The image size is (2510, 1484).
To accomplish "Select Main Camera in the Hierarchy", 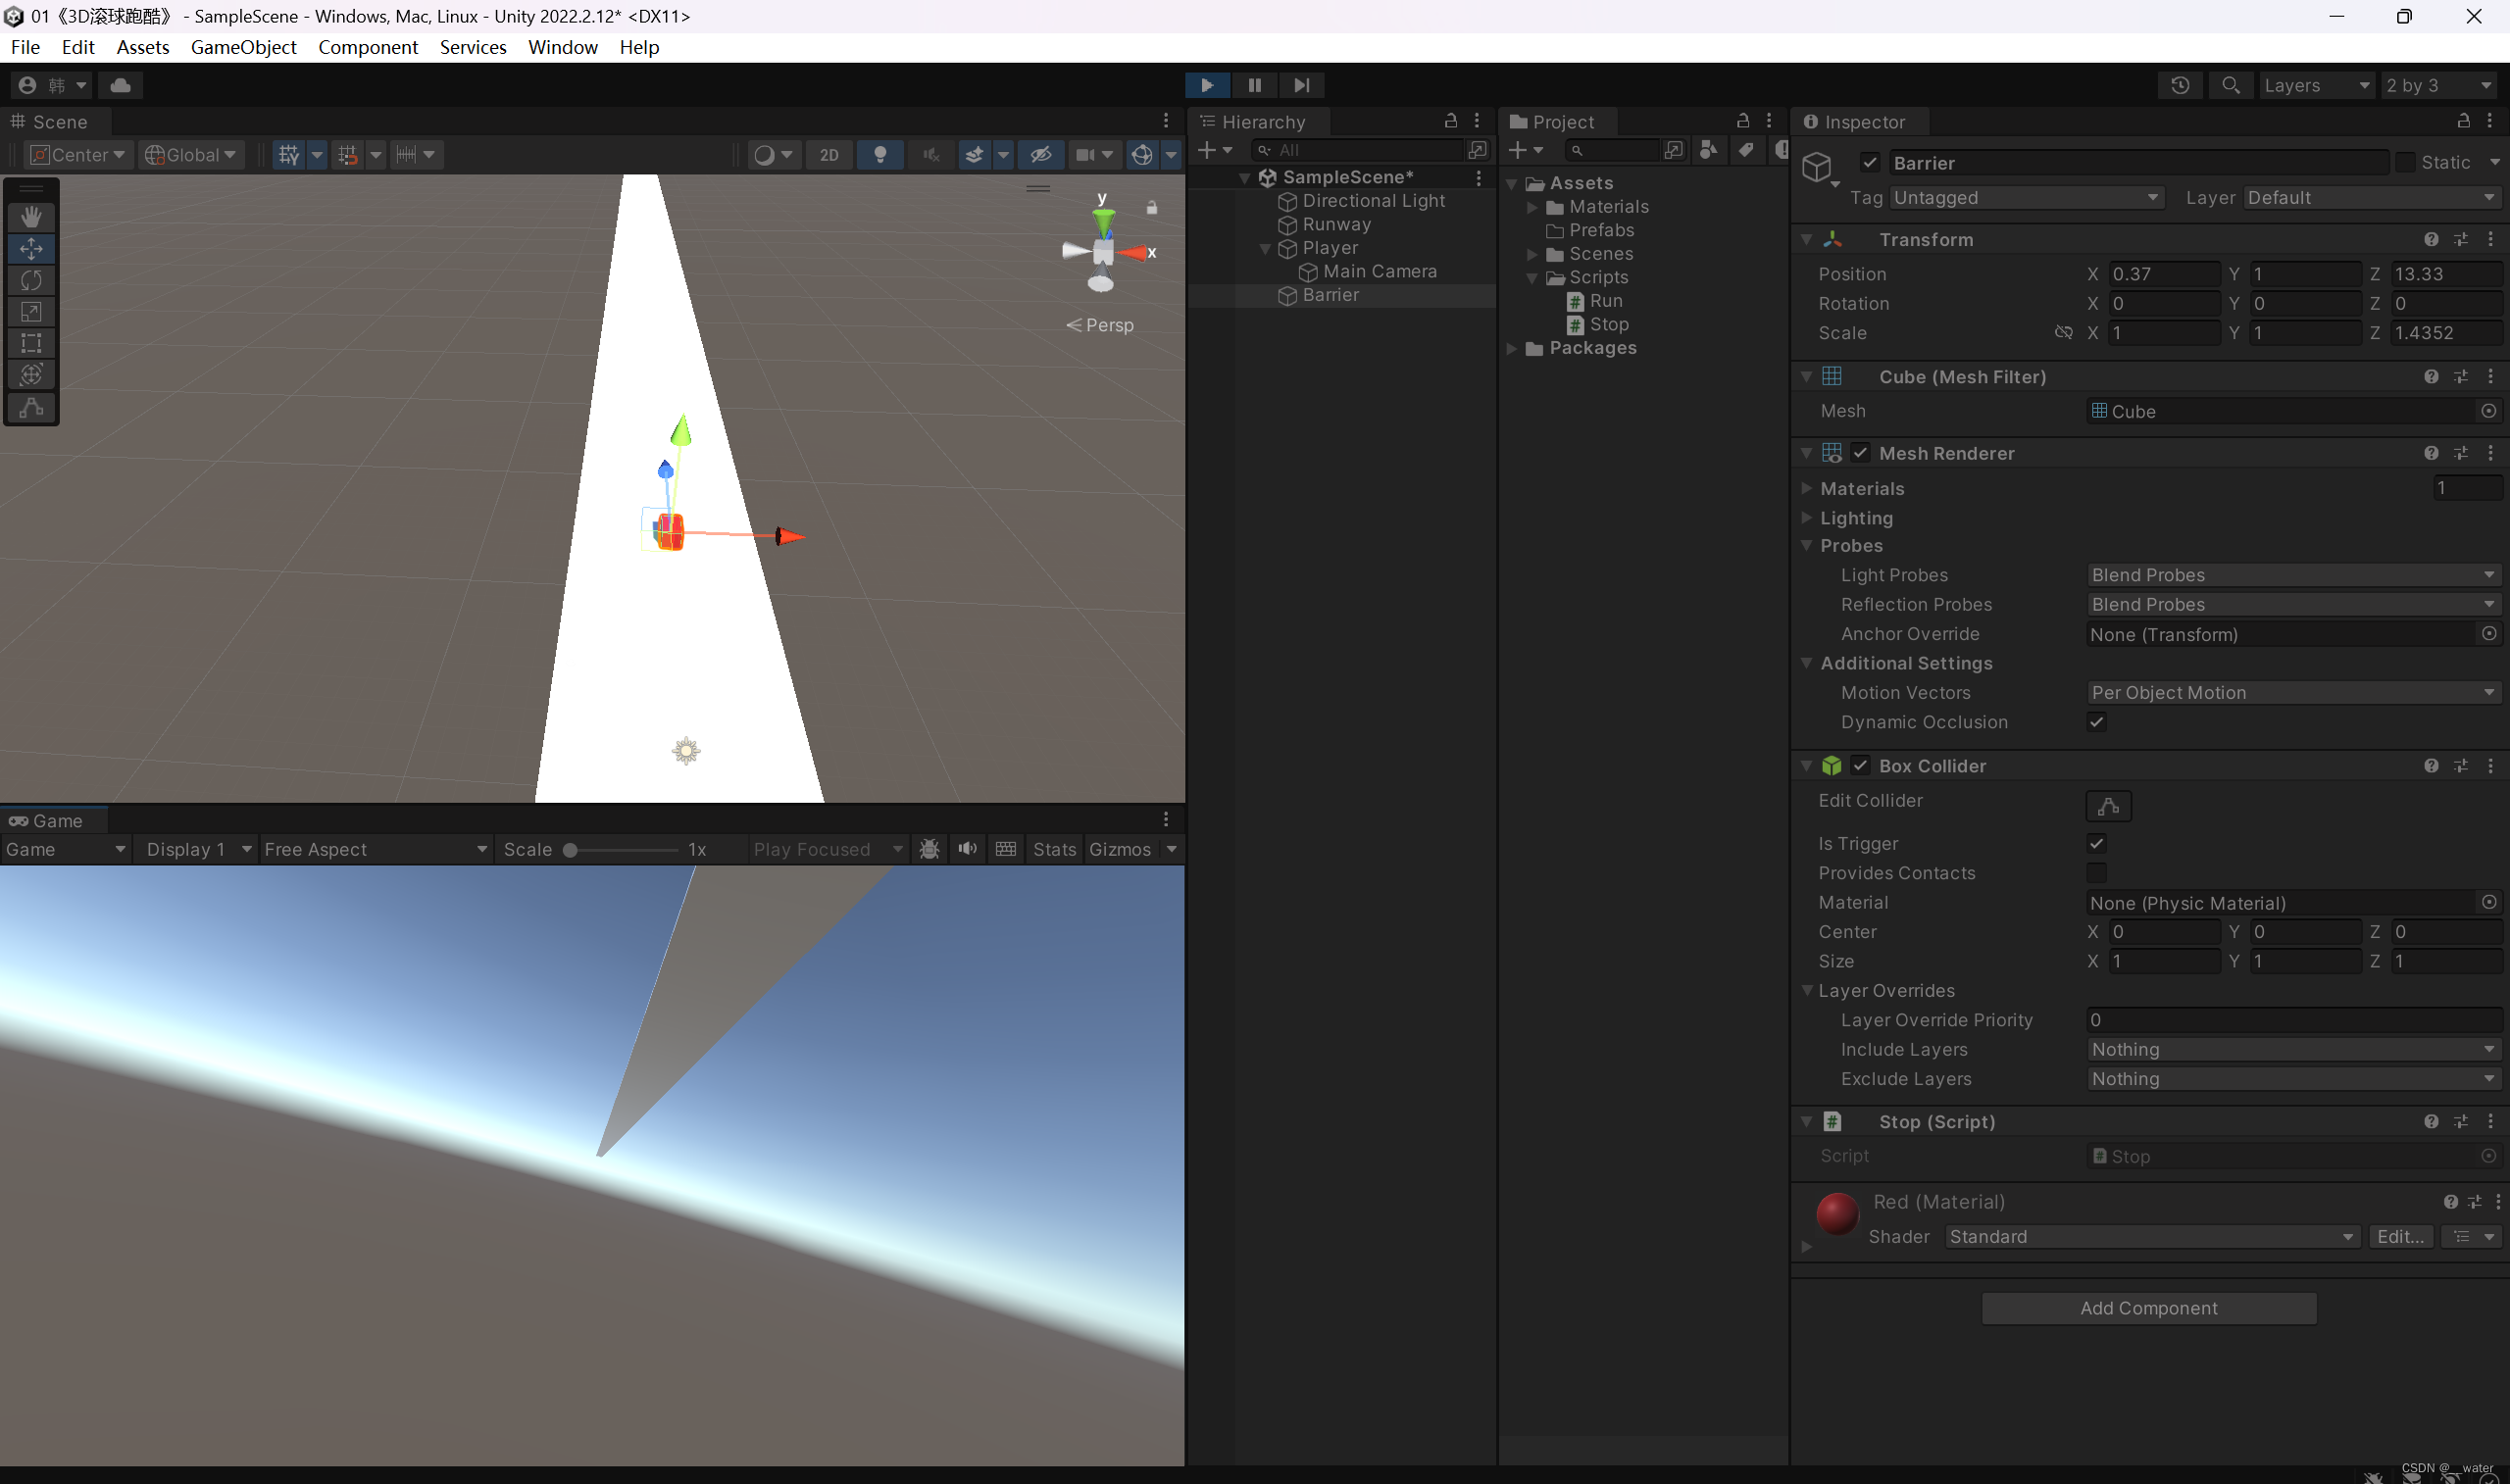I will 1379,271.
